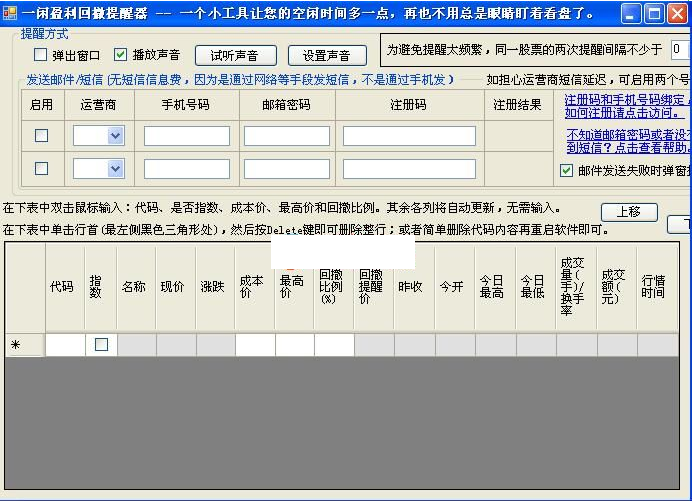This screenshot has width=694, height=501.
Task: Tick the 指数 checkbox in grid row
Action: pos(101,345)
